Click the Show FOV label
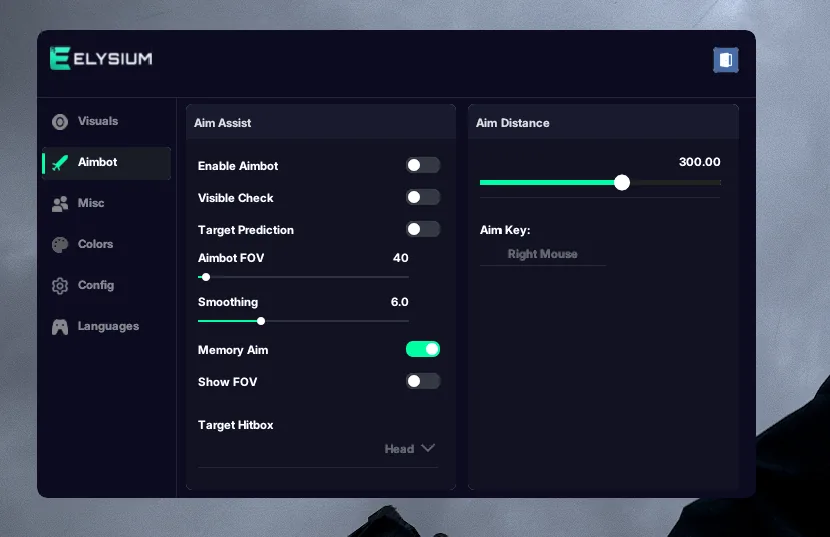This screenshot has height=537, width=830. 228,382
